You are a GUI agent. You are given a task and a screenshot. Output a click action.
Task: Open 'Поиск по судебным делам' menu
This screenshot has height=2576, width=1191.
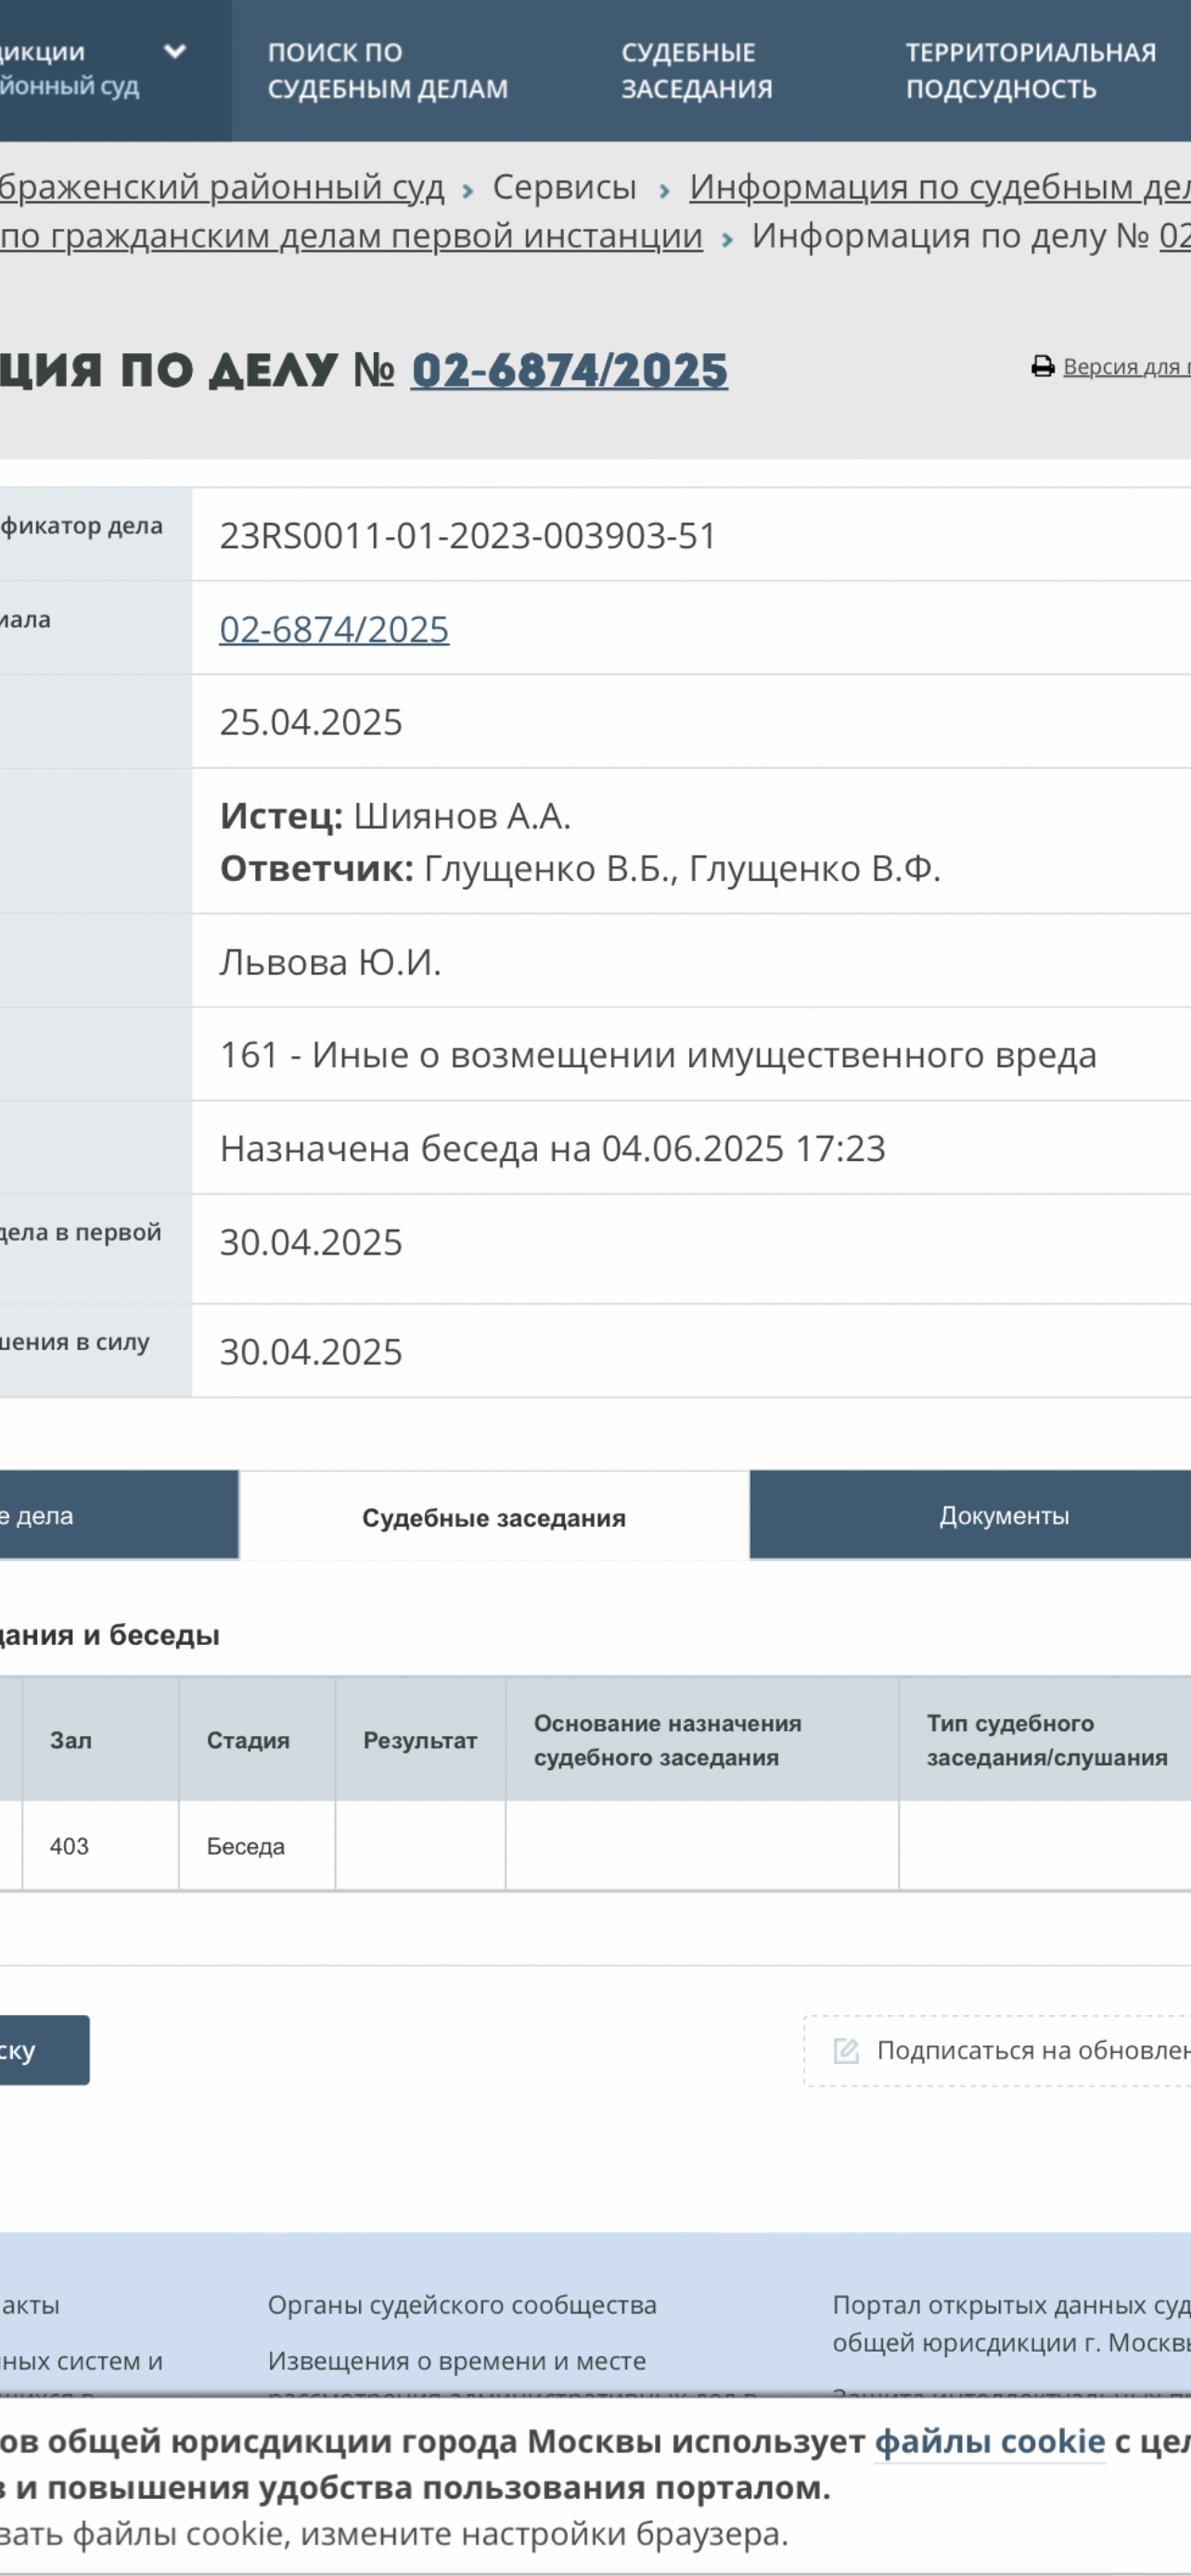point(387,70)
